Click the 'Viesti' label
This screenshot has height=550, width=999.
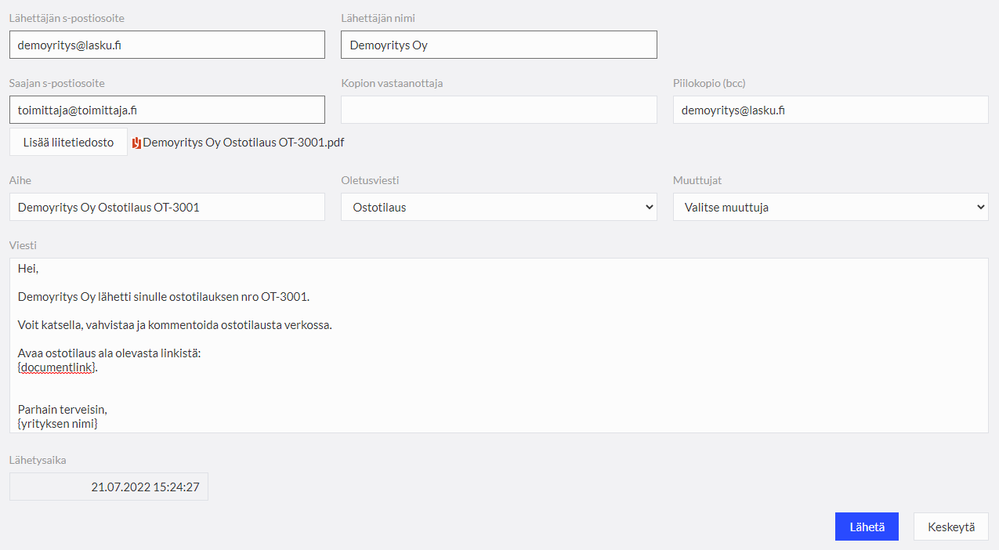coord(23,245)
